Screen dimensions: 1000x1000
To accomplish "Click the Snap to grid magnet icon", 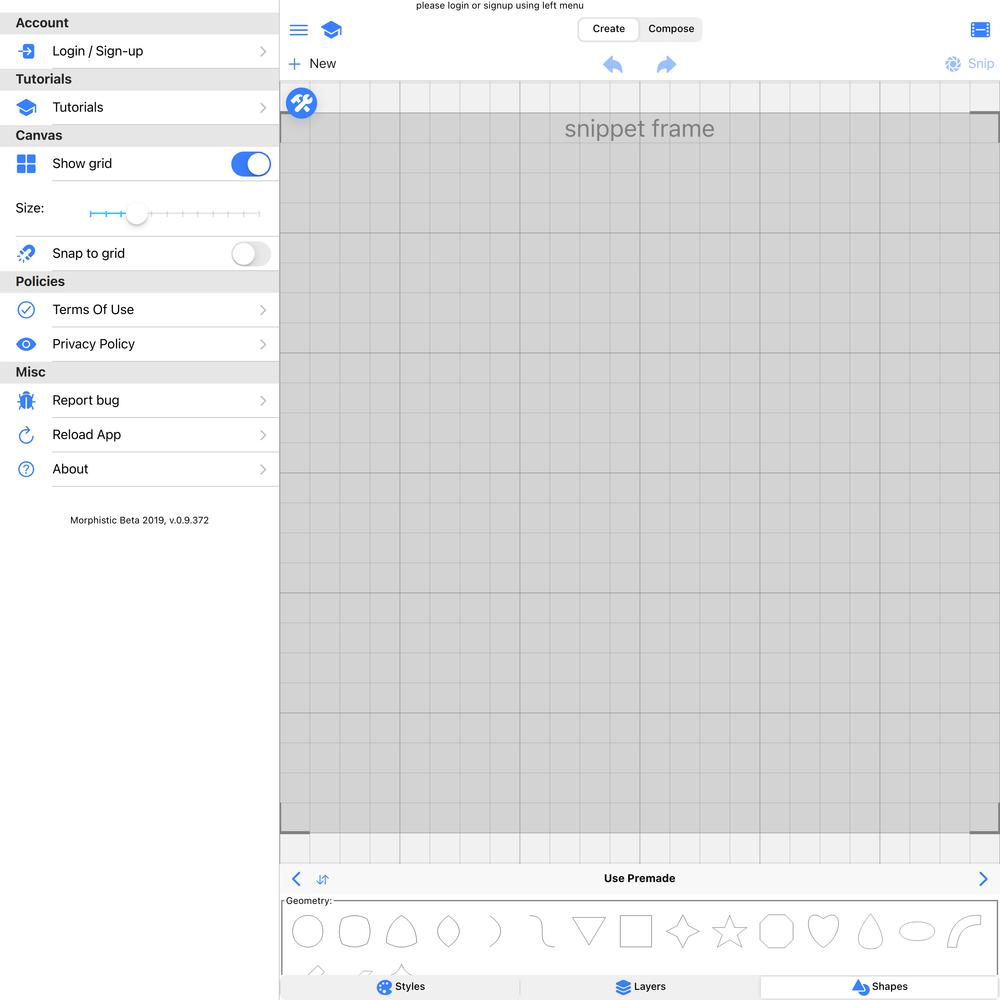I will tap(26, 254).
